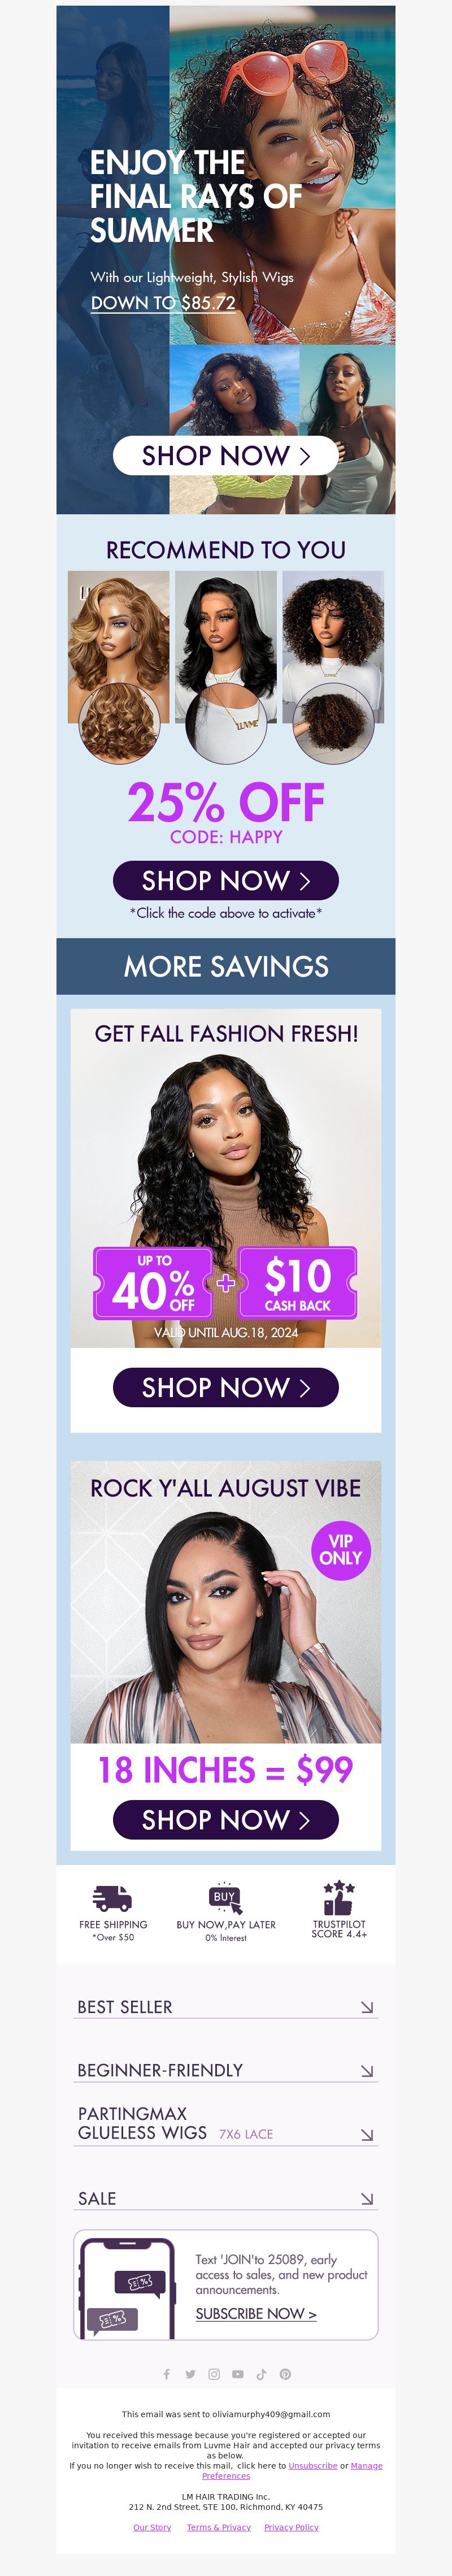The width and height of the screenshot is (452, 2576).
Task: Click SUBSCRIBE NOW link
Action: 256,2314
